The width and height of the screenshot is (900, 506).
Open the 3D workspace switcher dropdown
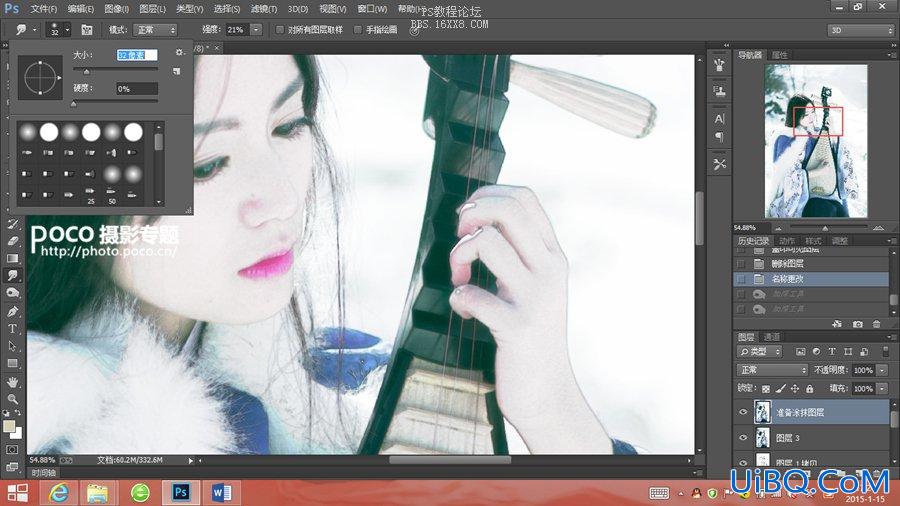(860, 30)
